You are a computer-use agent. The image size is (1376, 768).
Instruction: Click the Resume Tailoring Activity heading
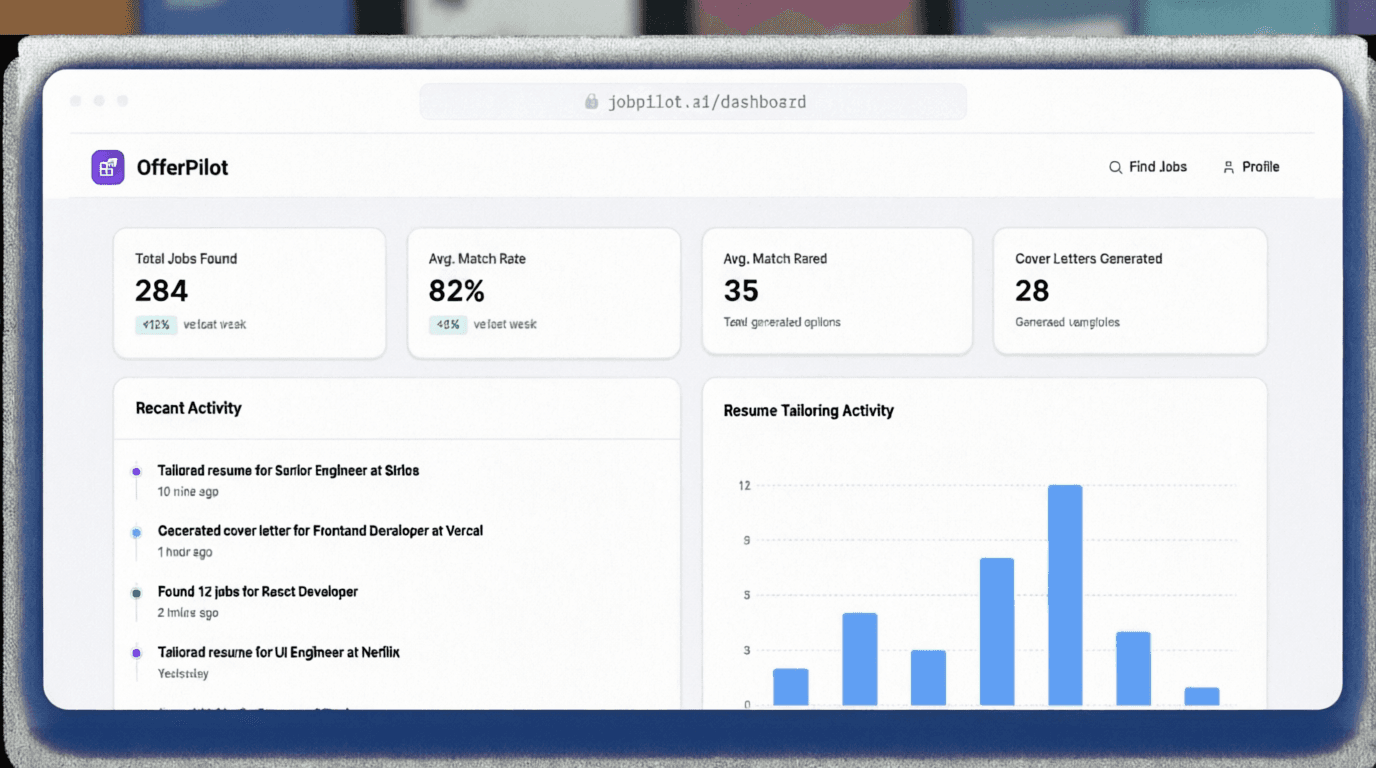click(809, 411)
